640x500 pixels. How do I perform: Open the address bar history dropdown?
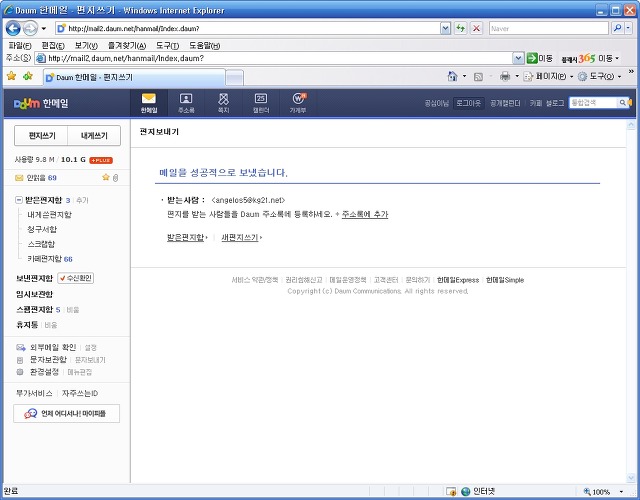point(445,28)
